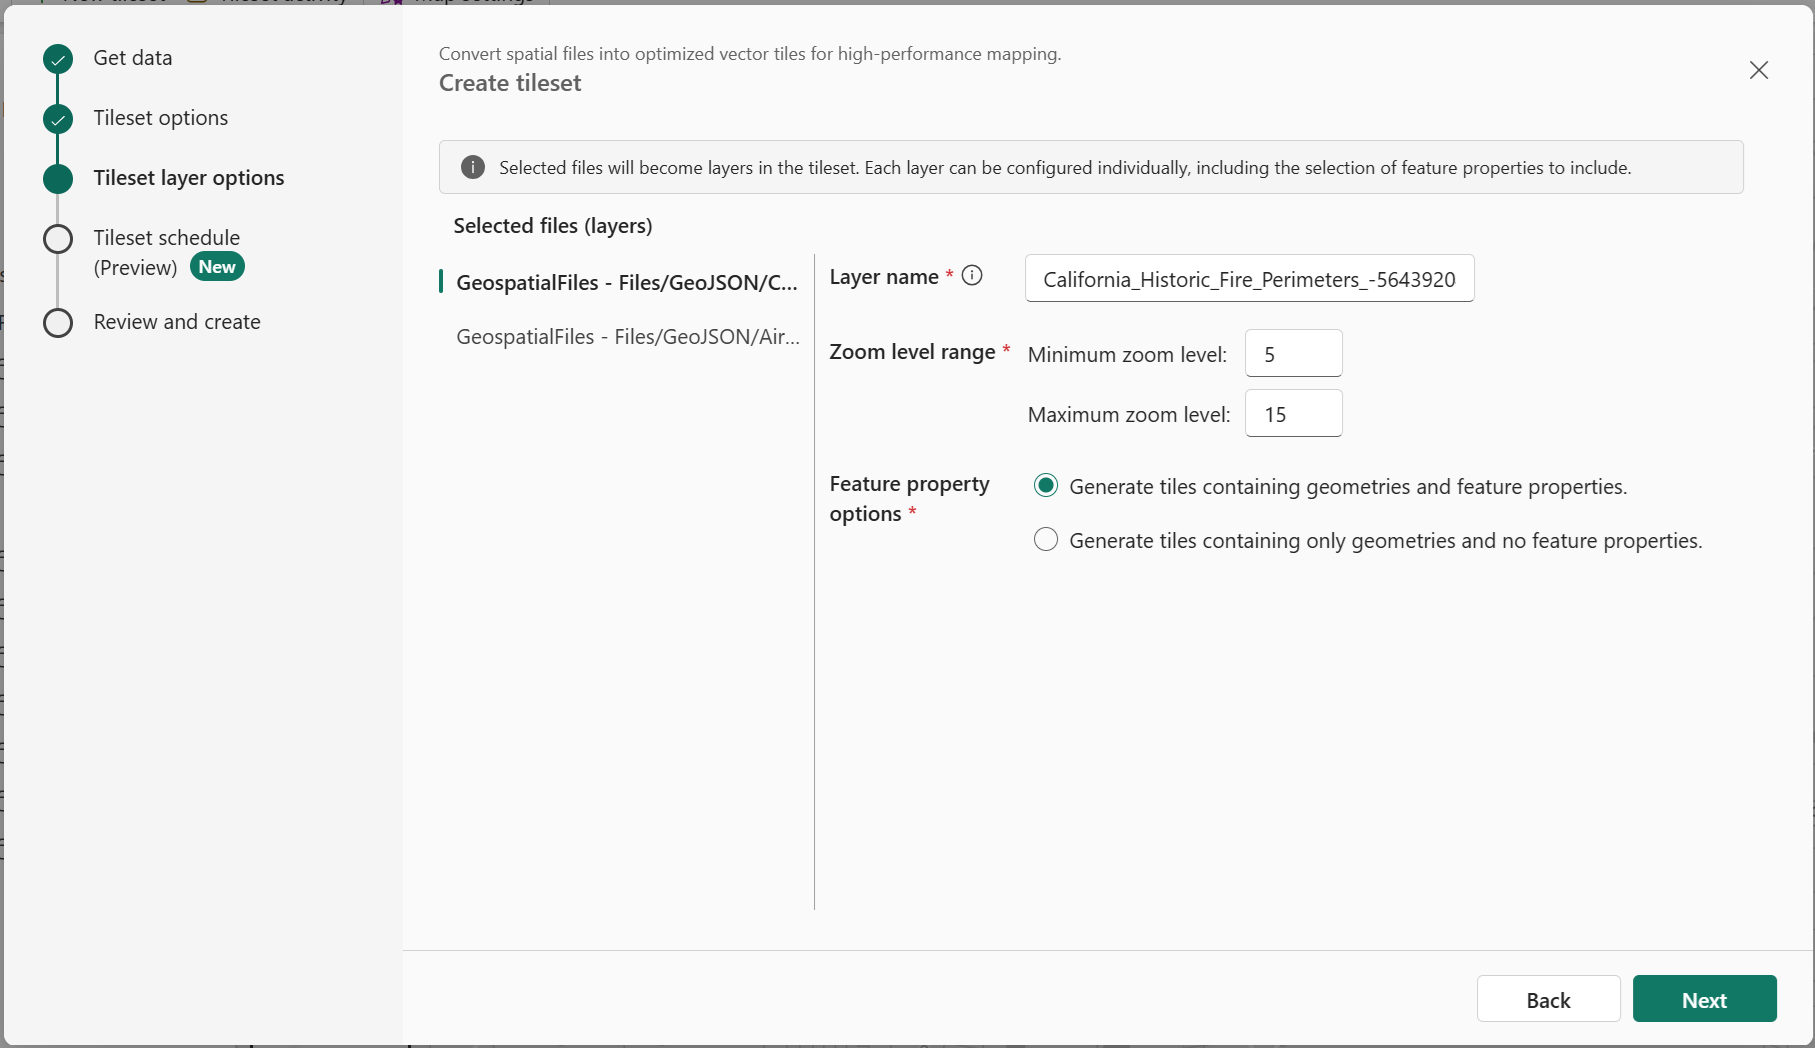The image size is (1815, 1048).
Task: Select the GeospatialFiles - Files/GeoJSON/C... layer
Action: click(x=626, y=283)
